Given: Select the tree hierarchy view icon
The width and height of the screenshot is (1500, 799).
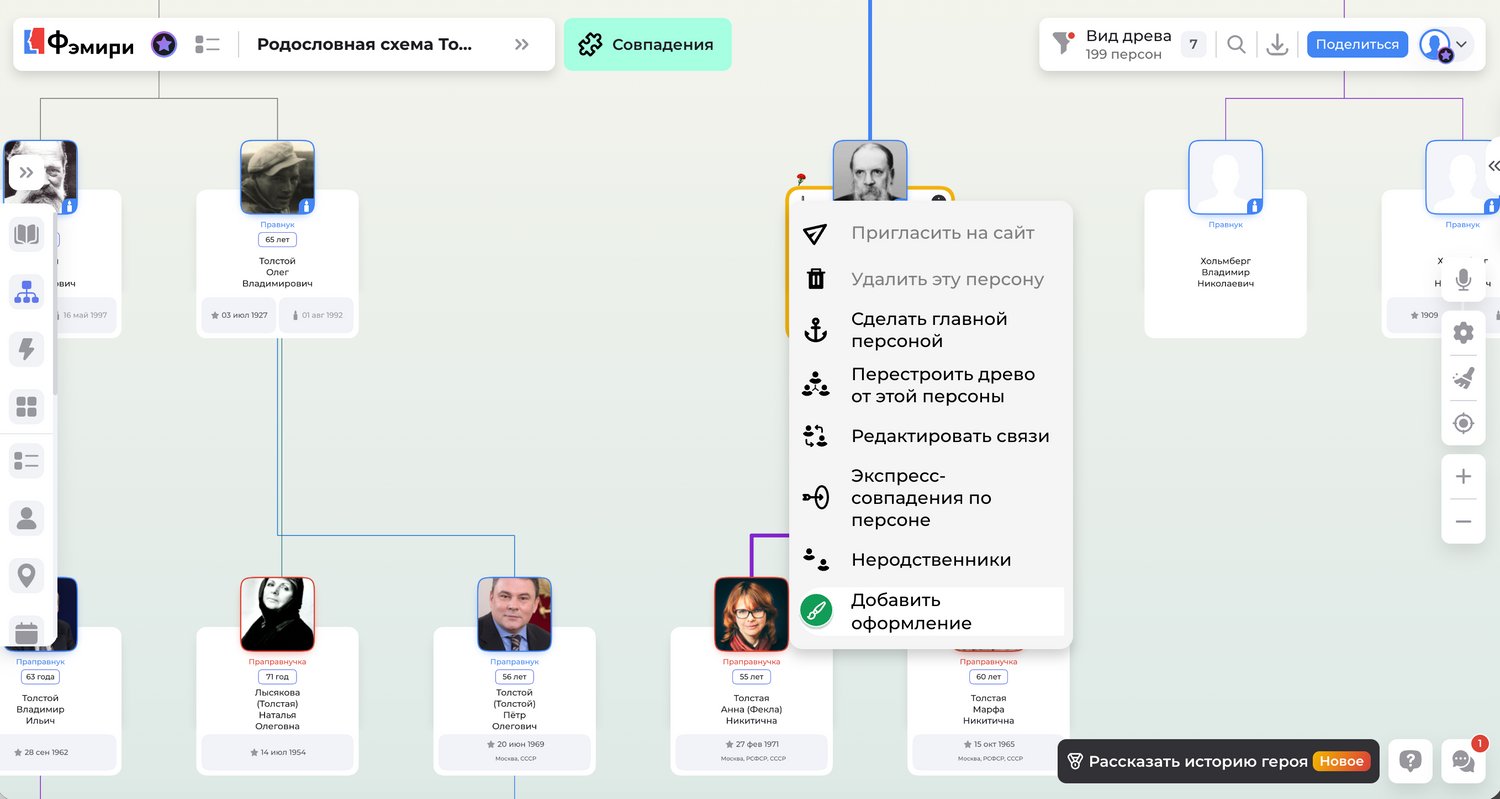Looking at the screenshot, I should click(27, 292).
